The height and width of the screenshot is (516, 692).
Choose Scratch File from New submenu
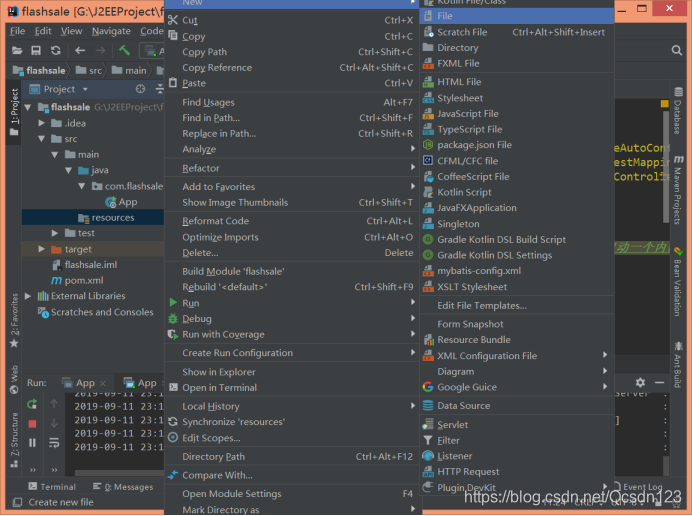tap(517, 32)
